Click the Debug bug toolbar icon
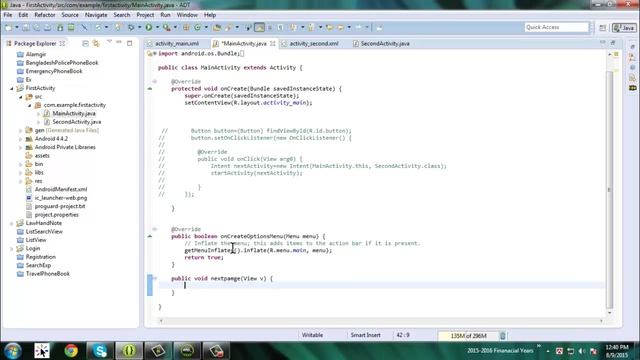640x360 pixels. (x=131, y=27)
